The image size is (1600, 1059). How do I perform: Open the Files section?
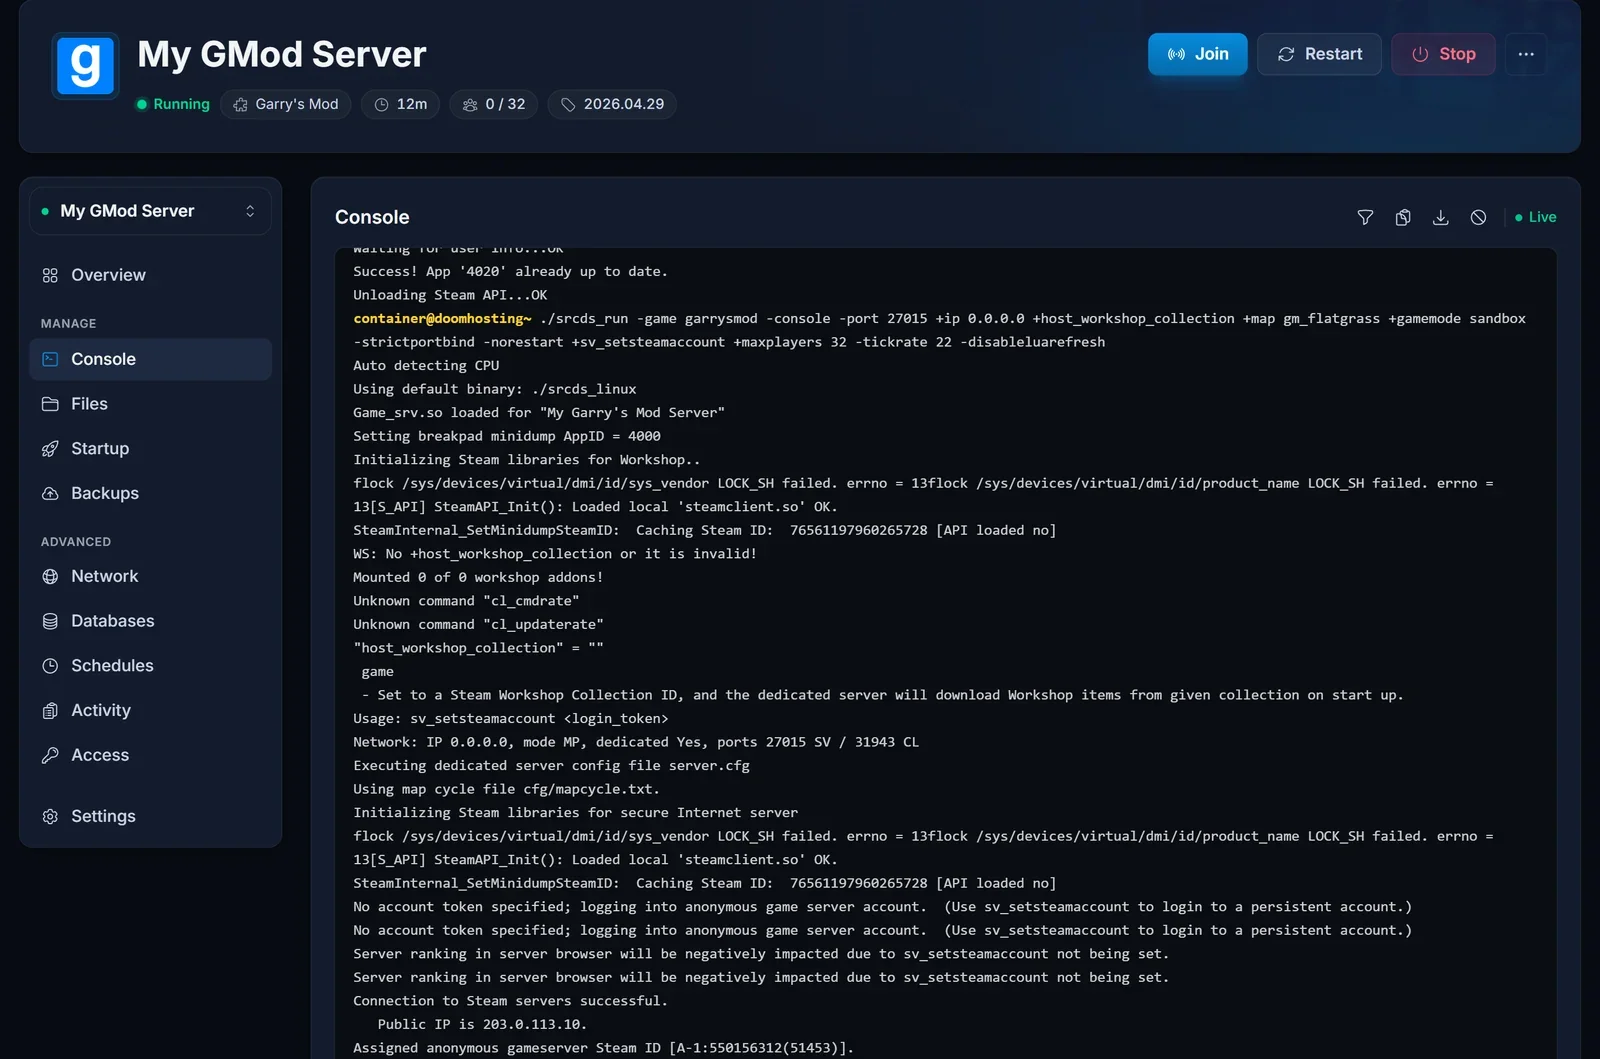pos(150,404)
